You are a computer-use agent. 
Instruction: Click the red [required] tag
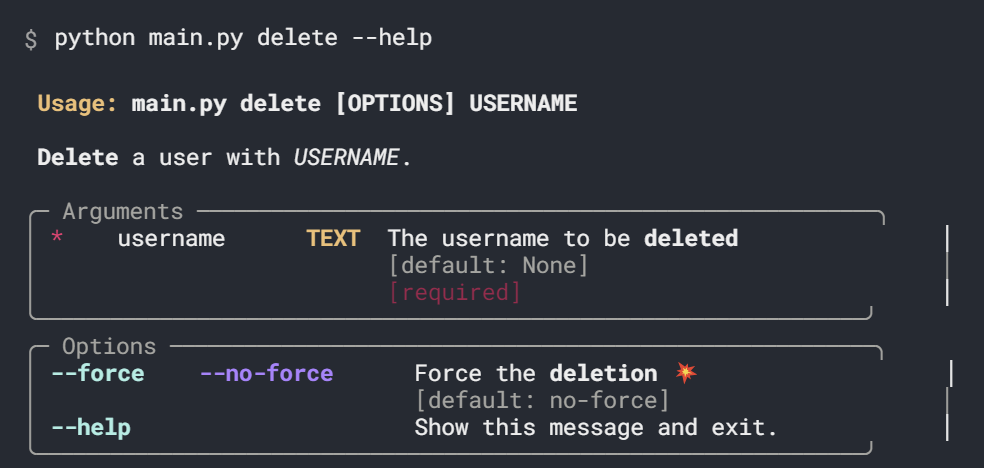[455, 293]
